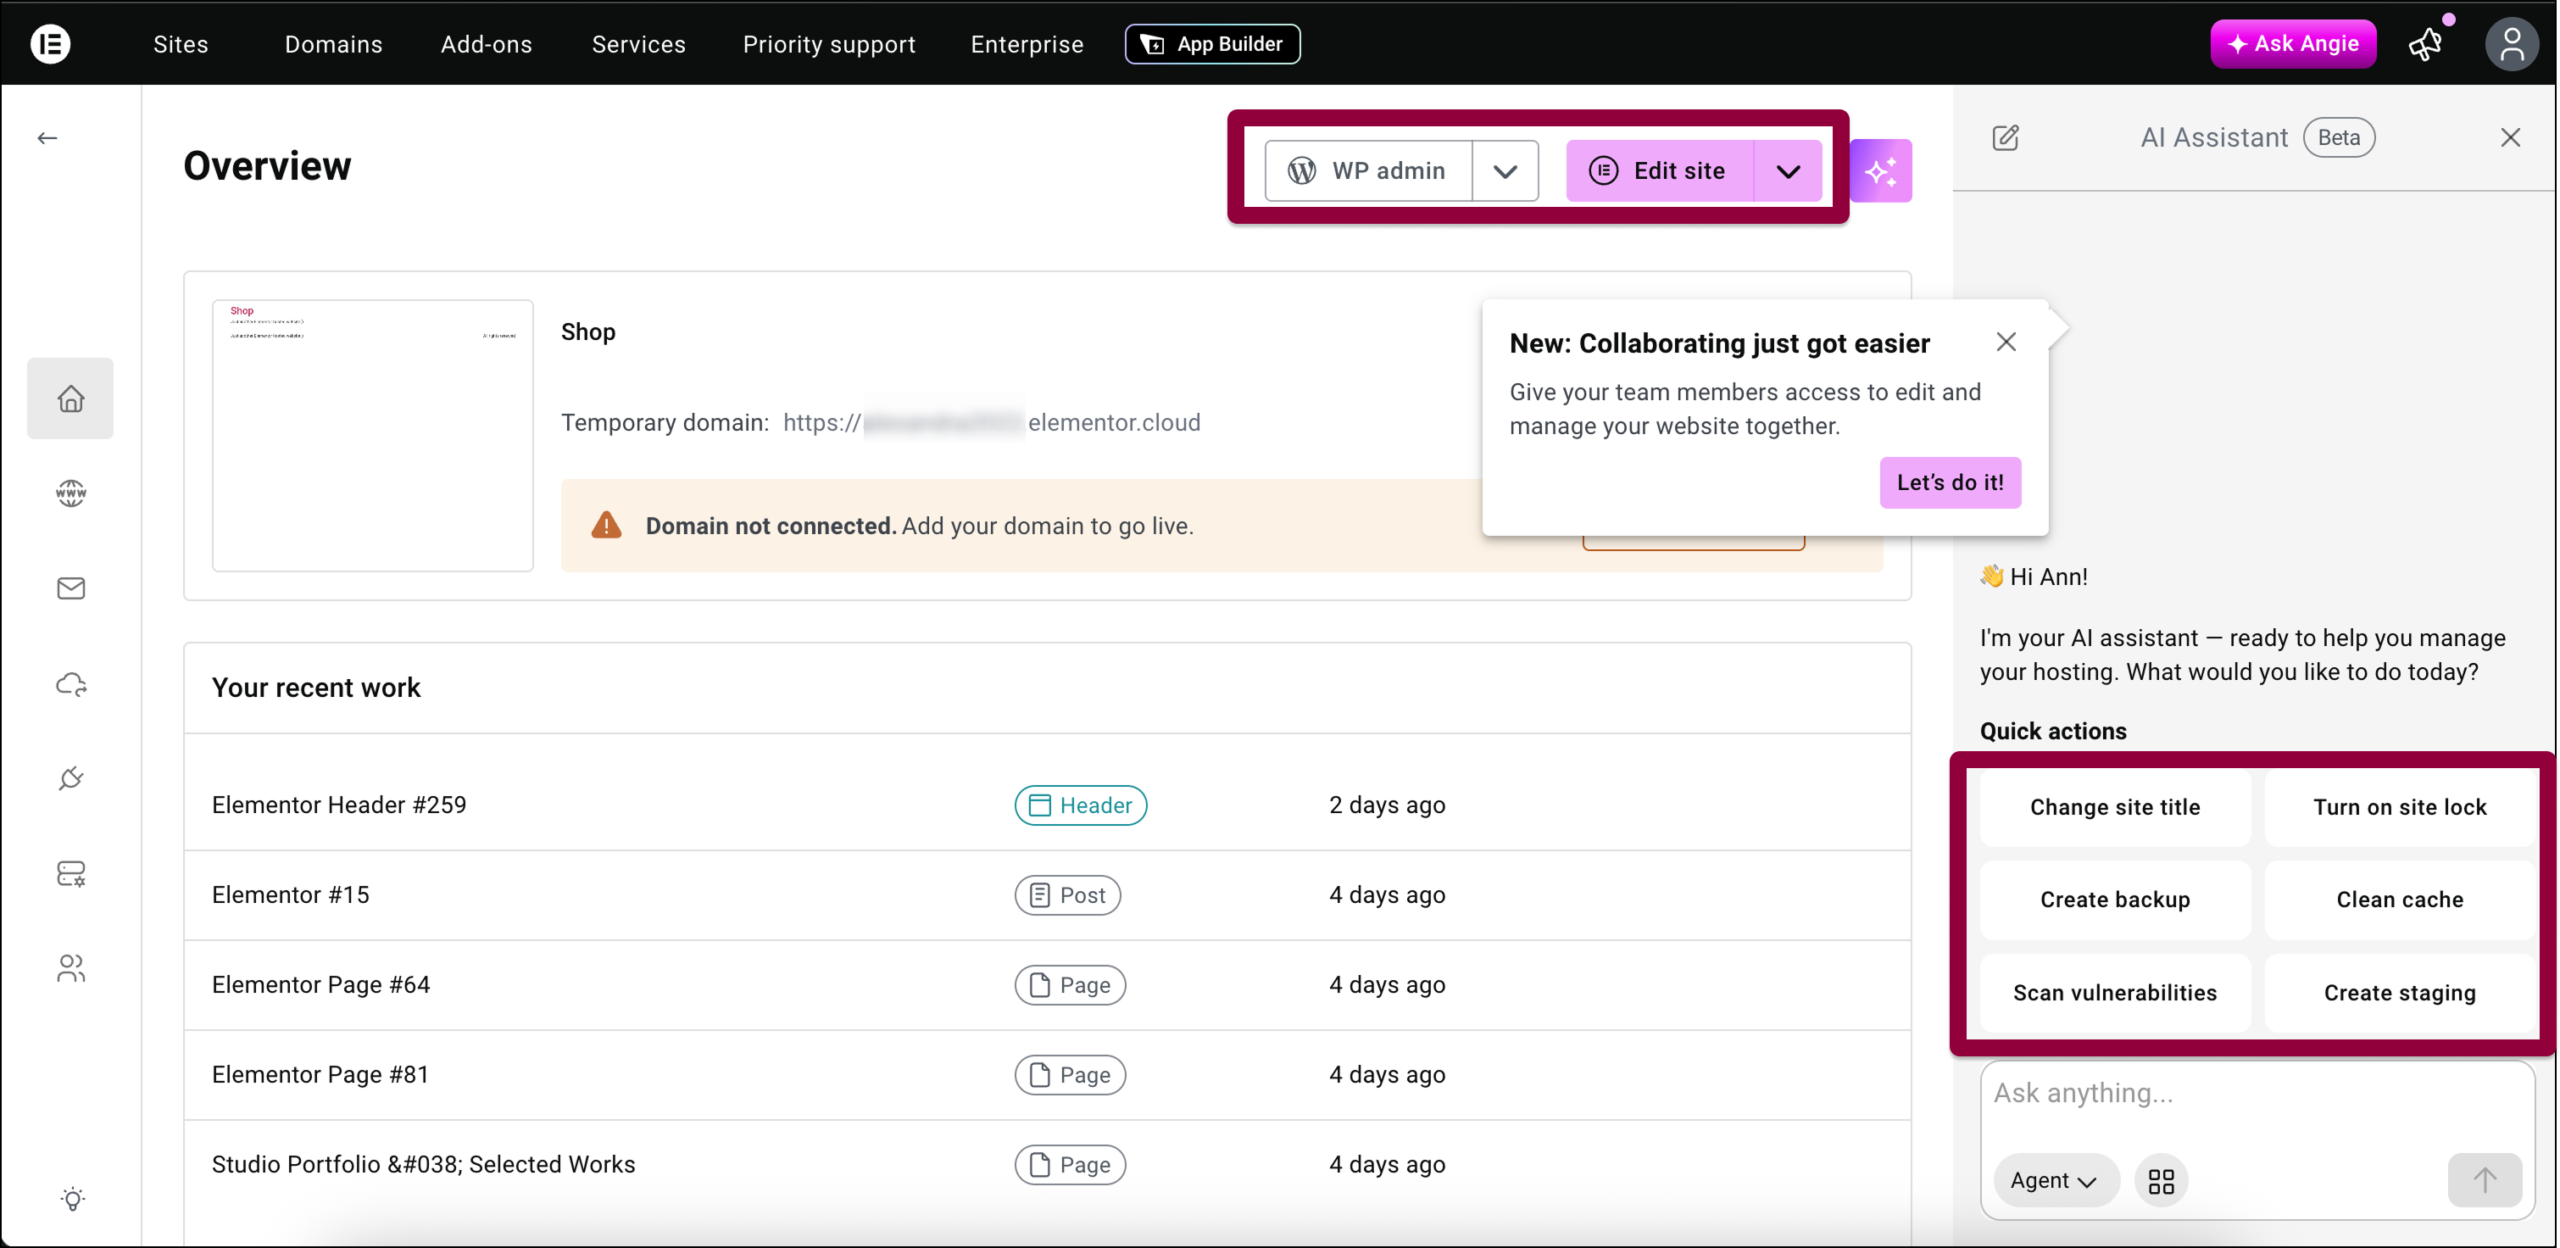Screen dimensions: 2560x1248
Task: Click Let's do it! button
Action: pos(1949,482)
